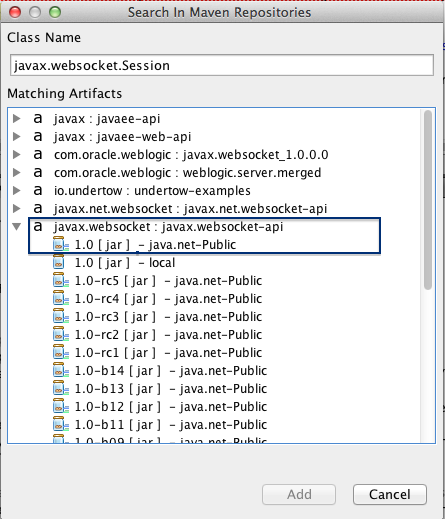The width and height of the screenshot is (445, 519).
Task: Click the jar icon for 1.0-b14 version
Action: click(x=61, y=371)
